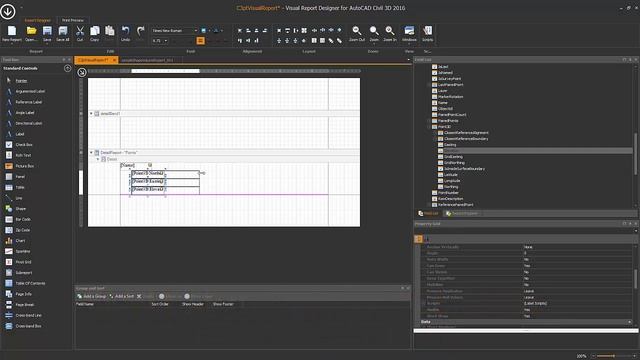Open the font name dropdown

[x=196, y=31]
